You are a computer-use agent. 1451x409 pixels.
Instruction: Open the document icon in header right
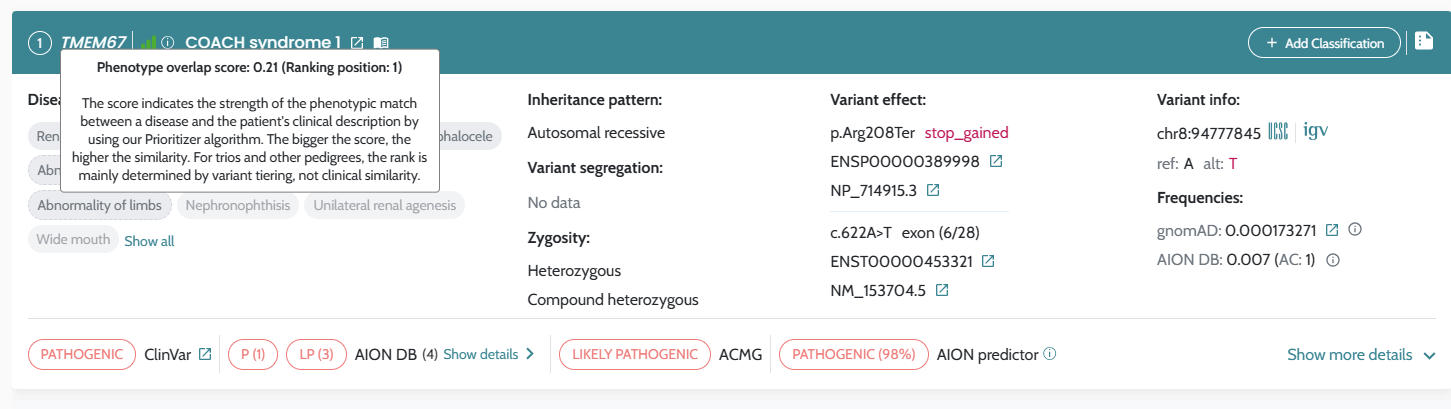pos(1424,42)
